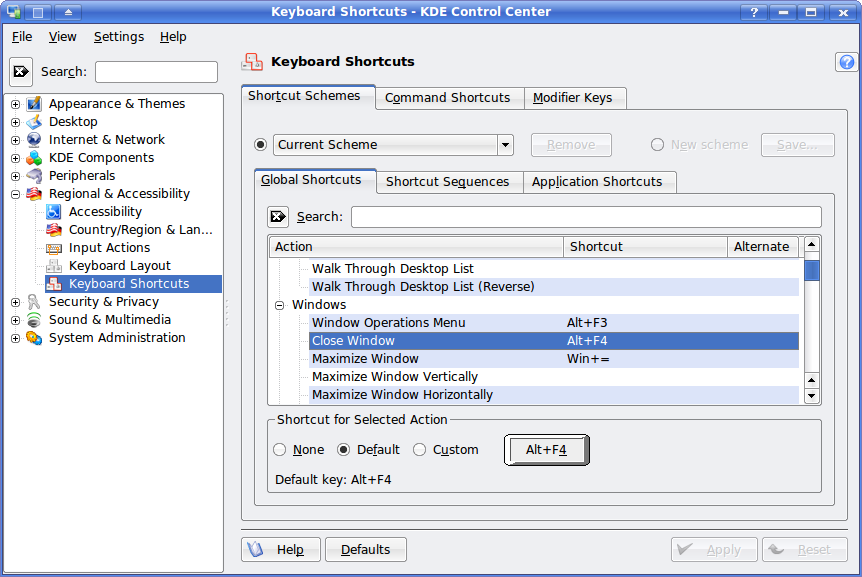Click the Security & Privacy icon

pyautogui.click(x=34, y=302)
